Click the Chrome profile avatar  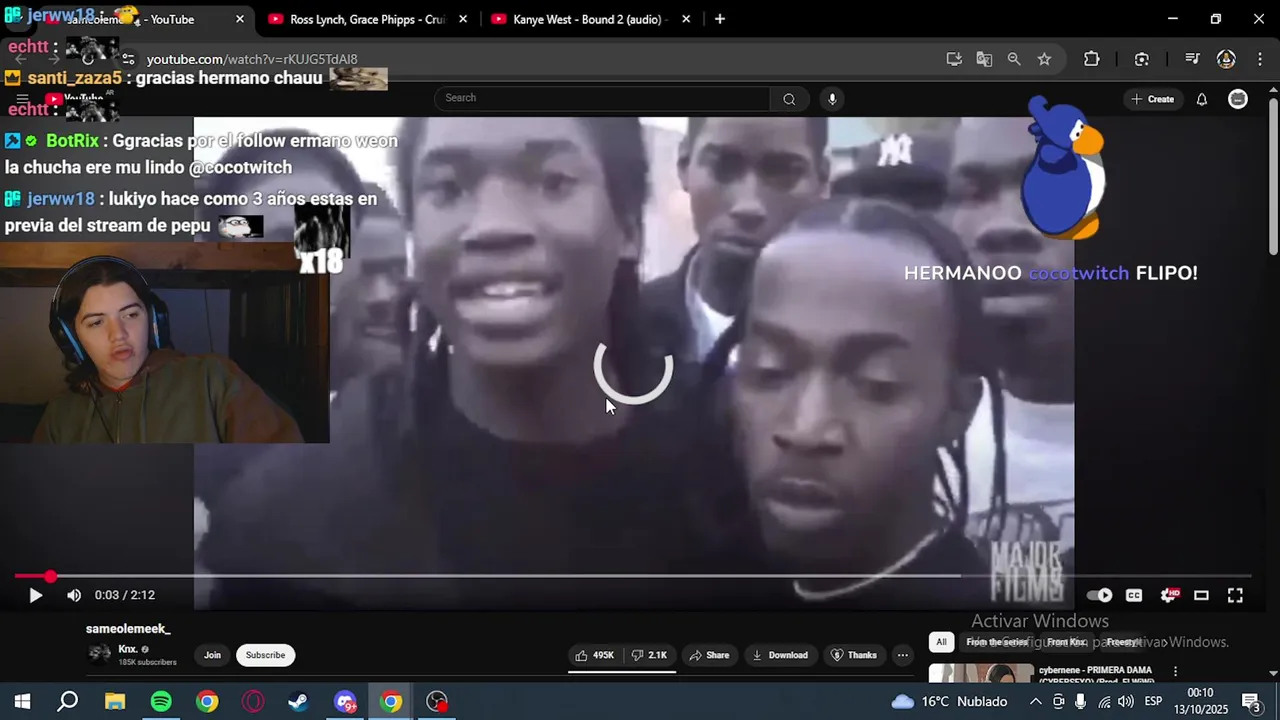1226,59
